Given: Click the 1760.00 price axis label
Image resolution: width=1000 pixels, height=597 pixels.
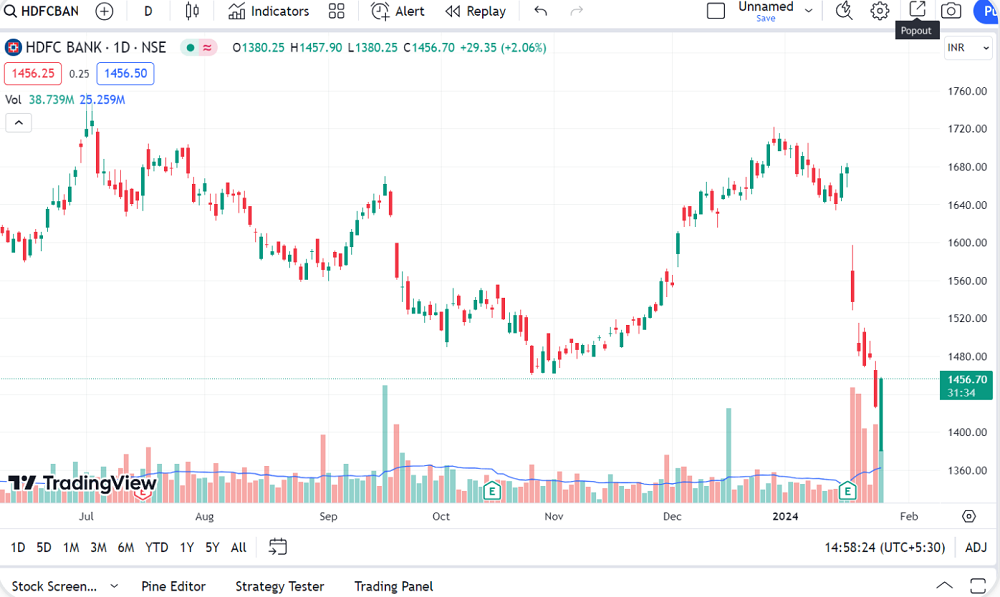Looking at the screenshot, I should [967, 91].
